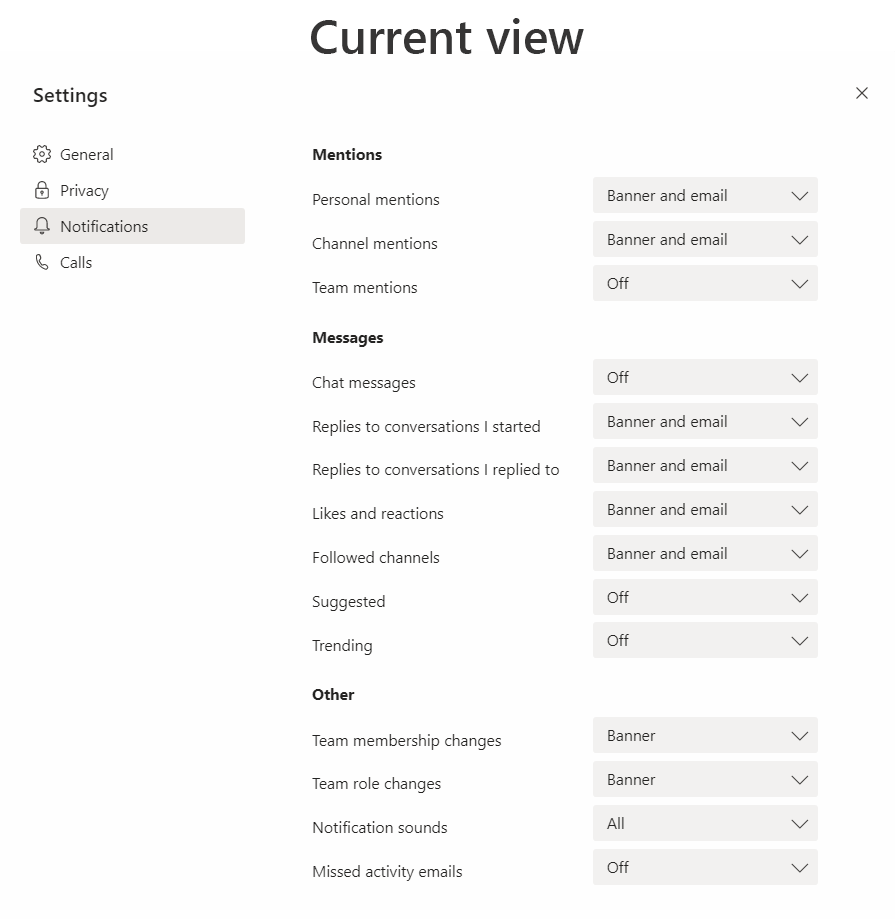Click the Calls phone icon

tap(41, 262)
